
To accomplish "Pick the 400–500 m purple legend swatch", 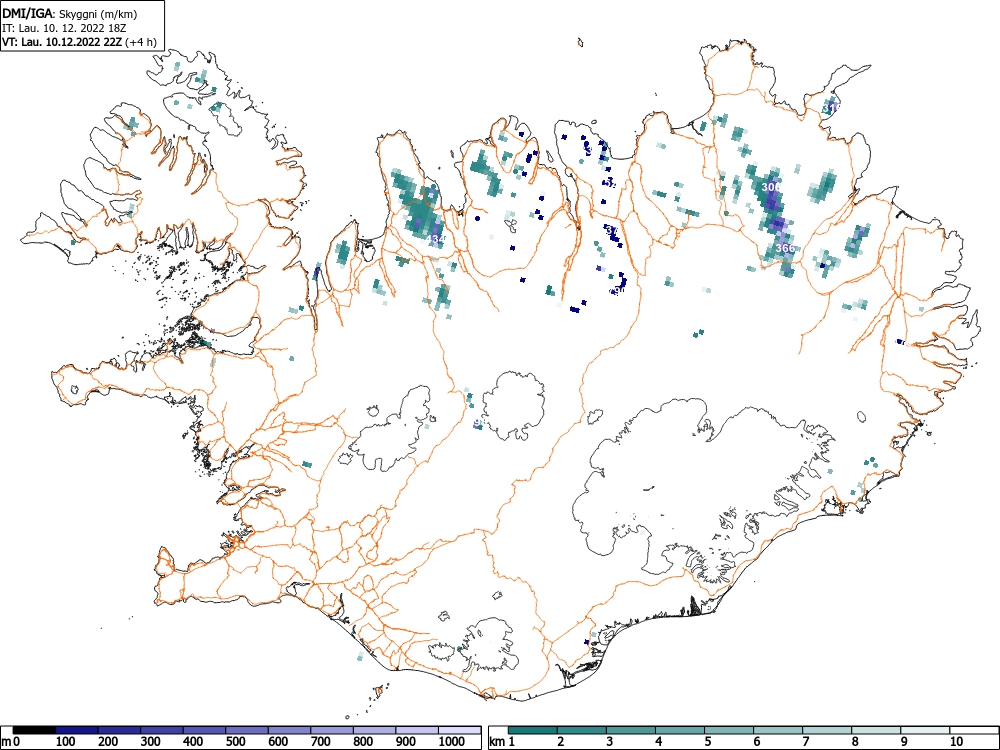I will click(204, 730).
